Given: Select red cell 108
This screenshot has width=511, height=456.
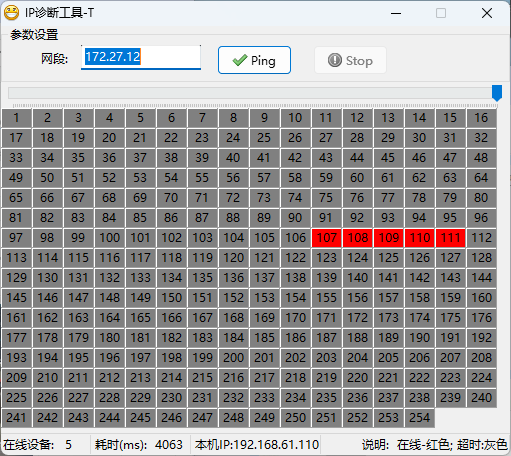Looking at the screenshot, I should pos(357,238).
